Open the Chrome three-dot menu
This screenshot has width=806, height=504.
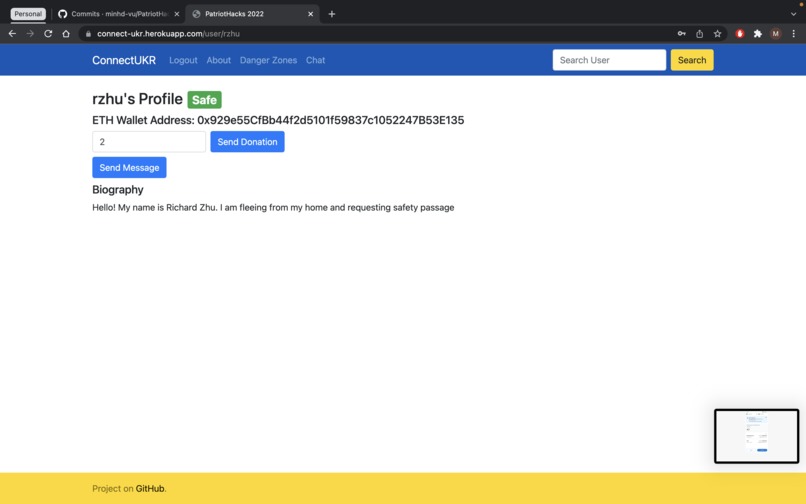pyautogui.click(x=794, y=33)
